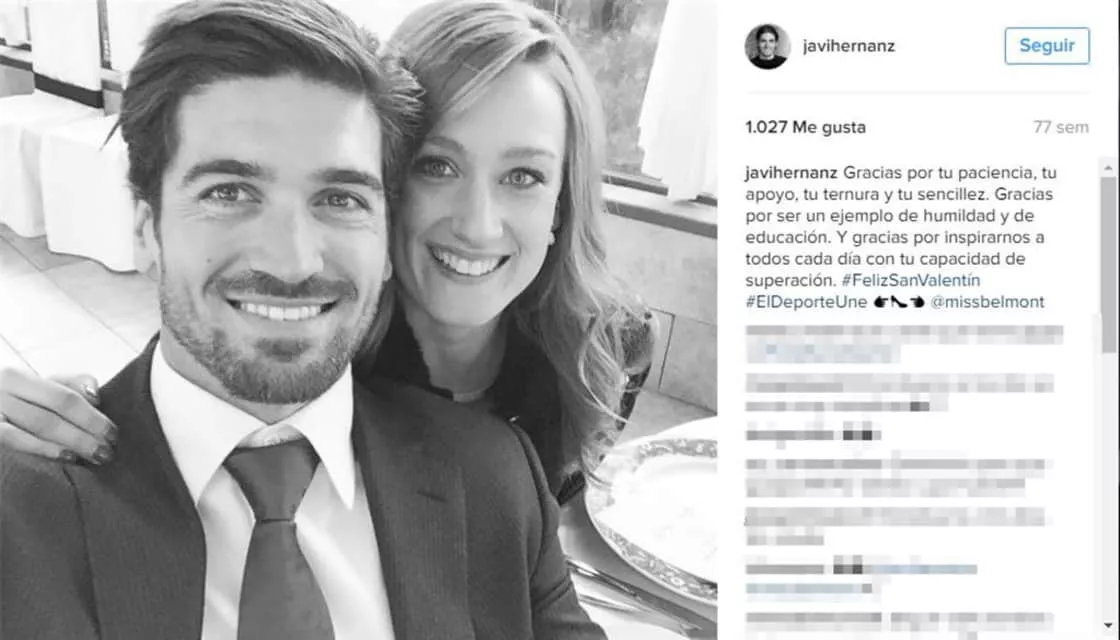Click the black and white couple photo
Screen dimensions: 1120x640
coord(359,320)
